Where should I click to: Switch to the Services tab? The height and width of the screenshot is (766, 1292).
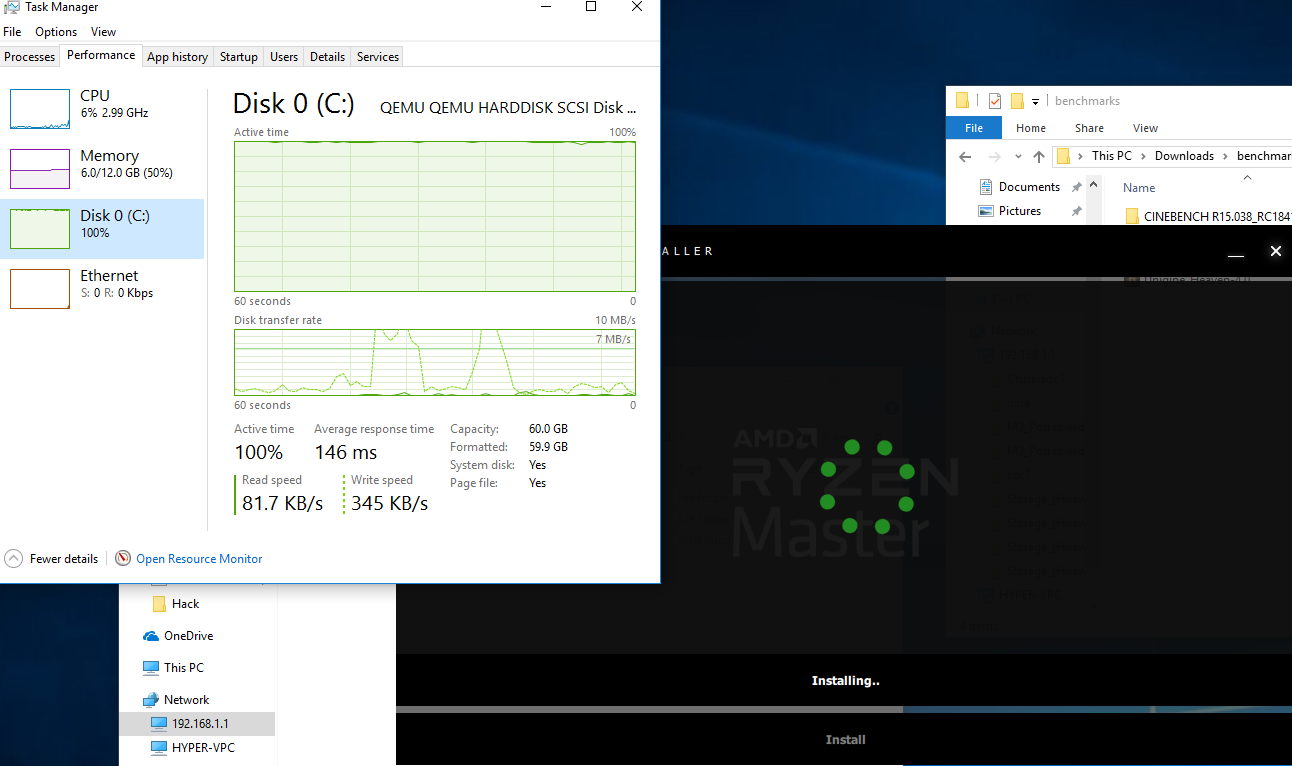378,57
